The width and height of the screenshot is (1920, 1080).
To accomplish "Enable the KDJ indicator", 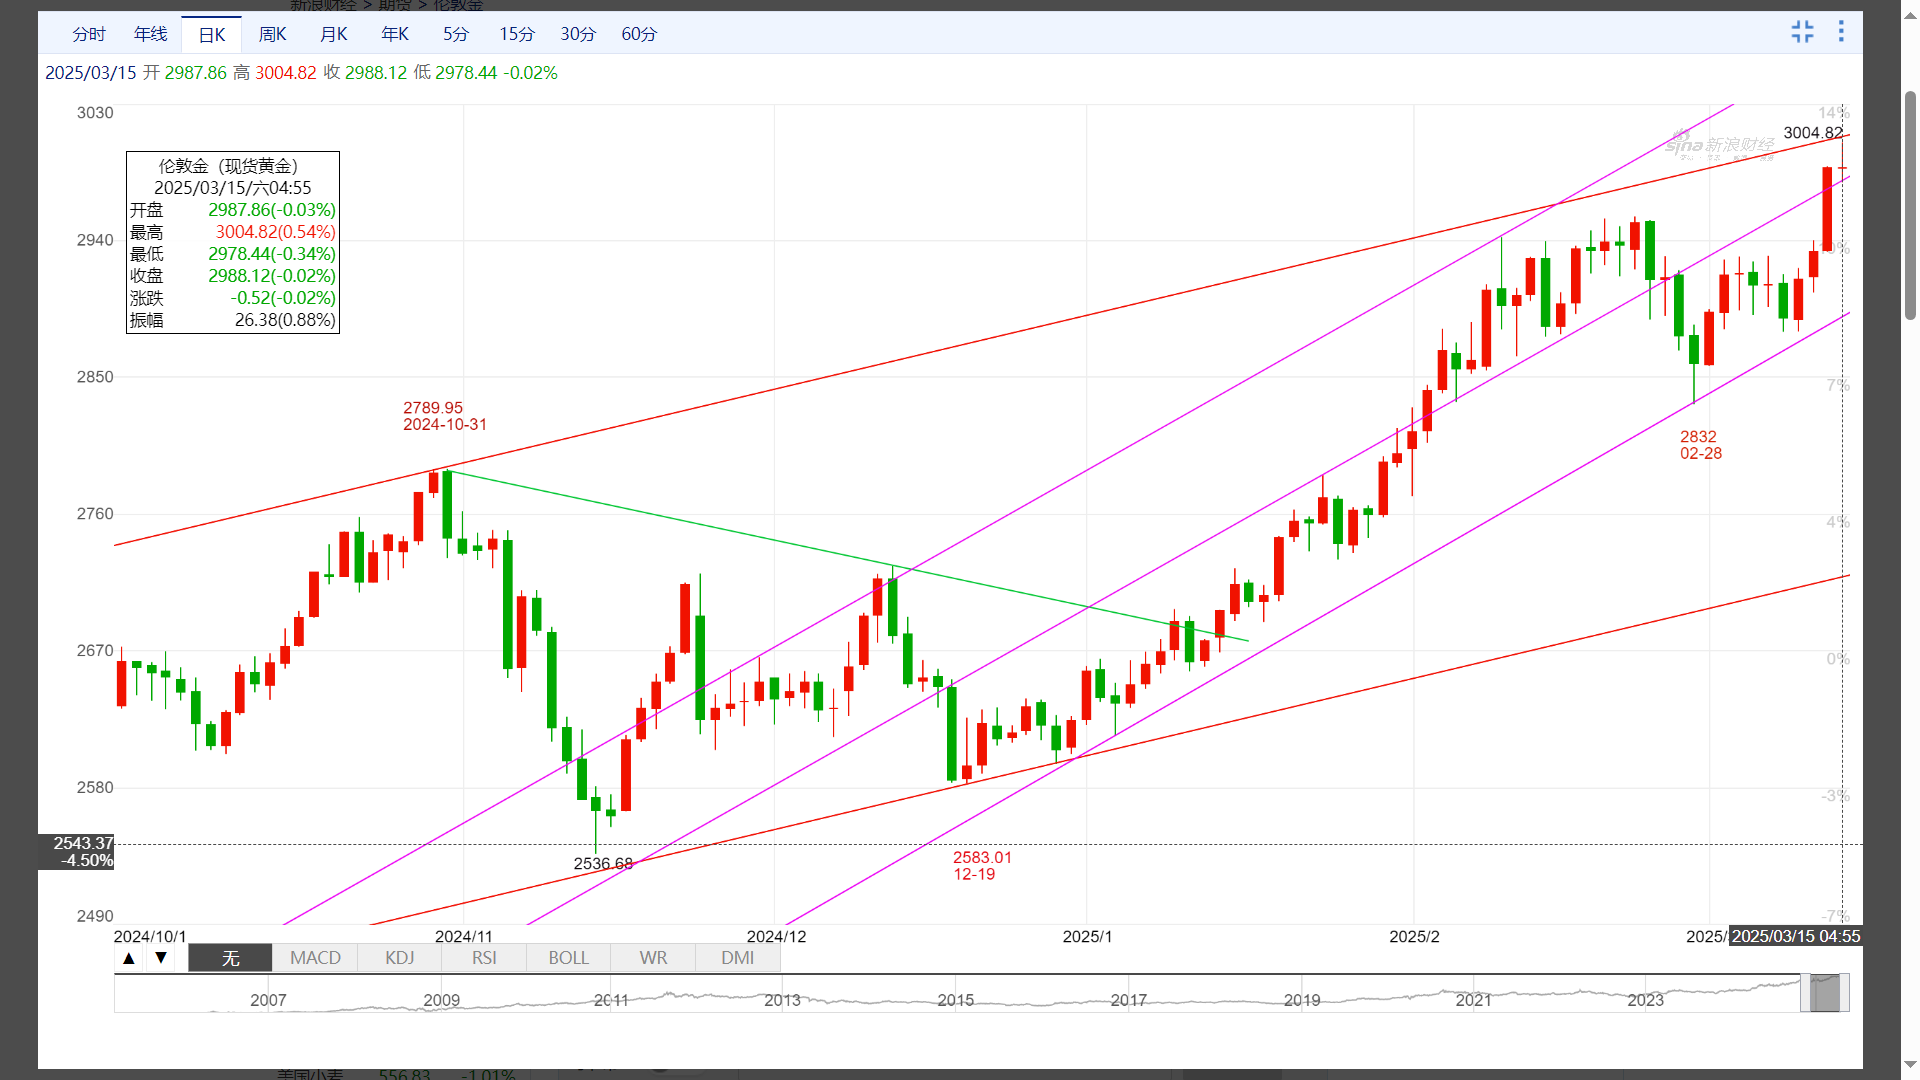I will click(x=399, y=958).
